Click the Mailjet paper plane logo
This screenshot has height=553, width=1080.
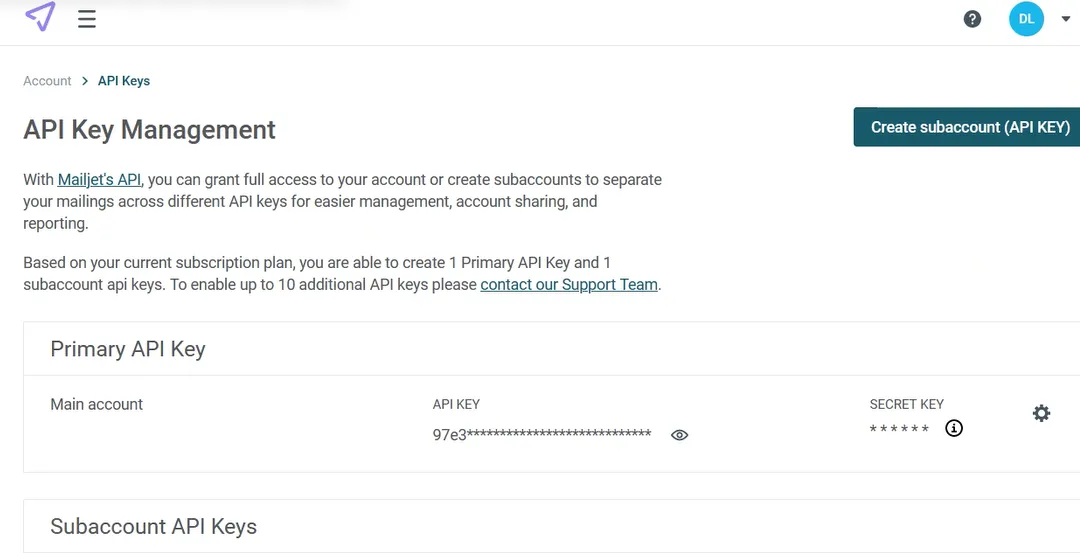40,17
